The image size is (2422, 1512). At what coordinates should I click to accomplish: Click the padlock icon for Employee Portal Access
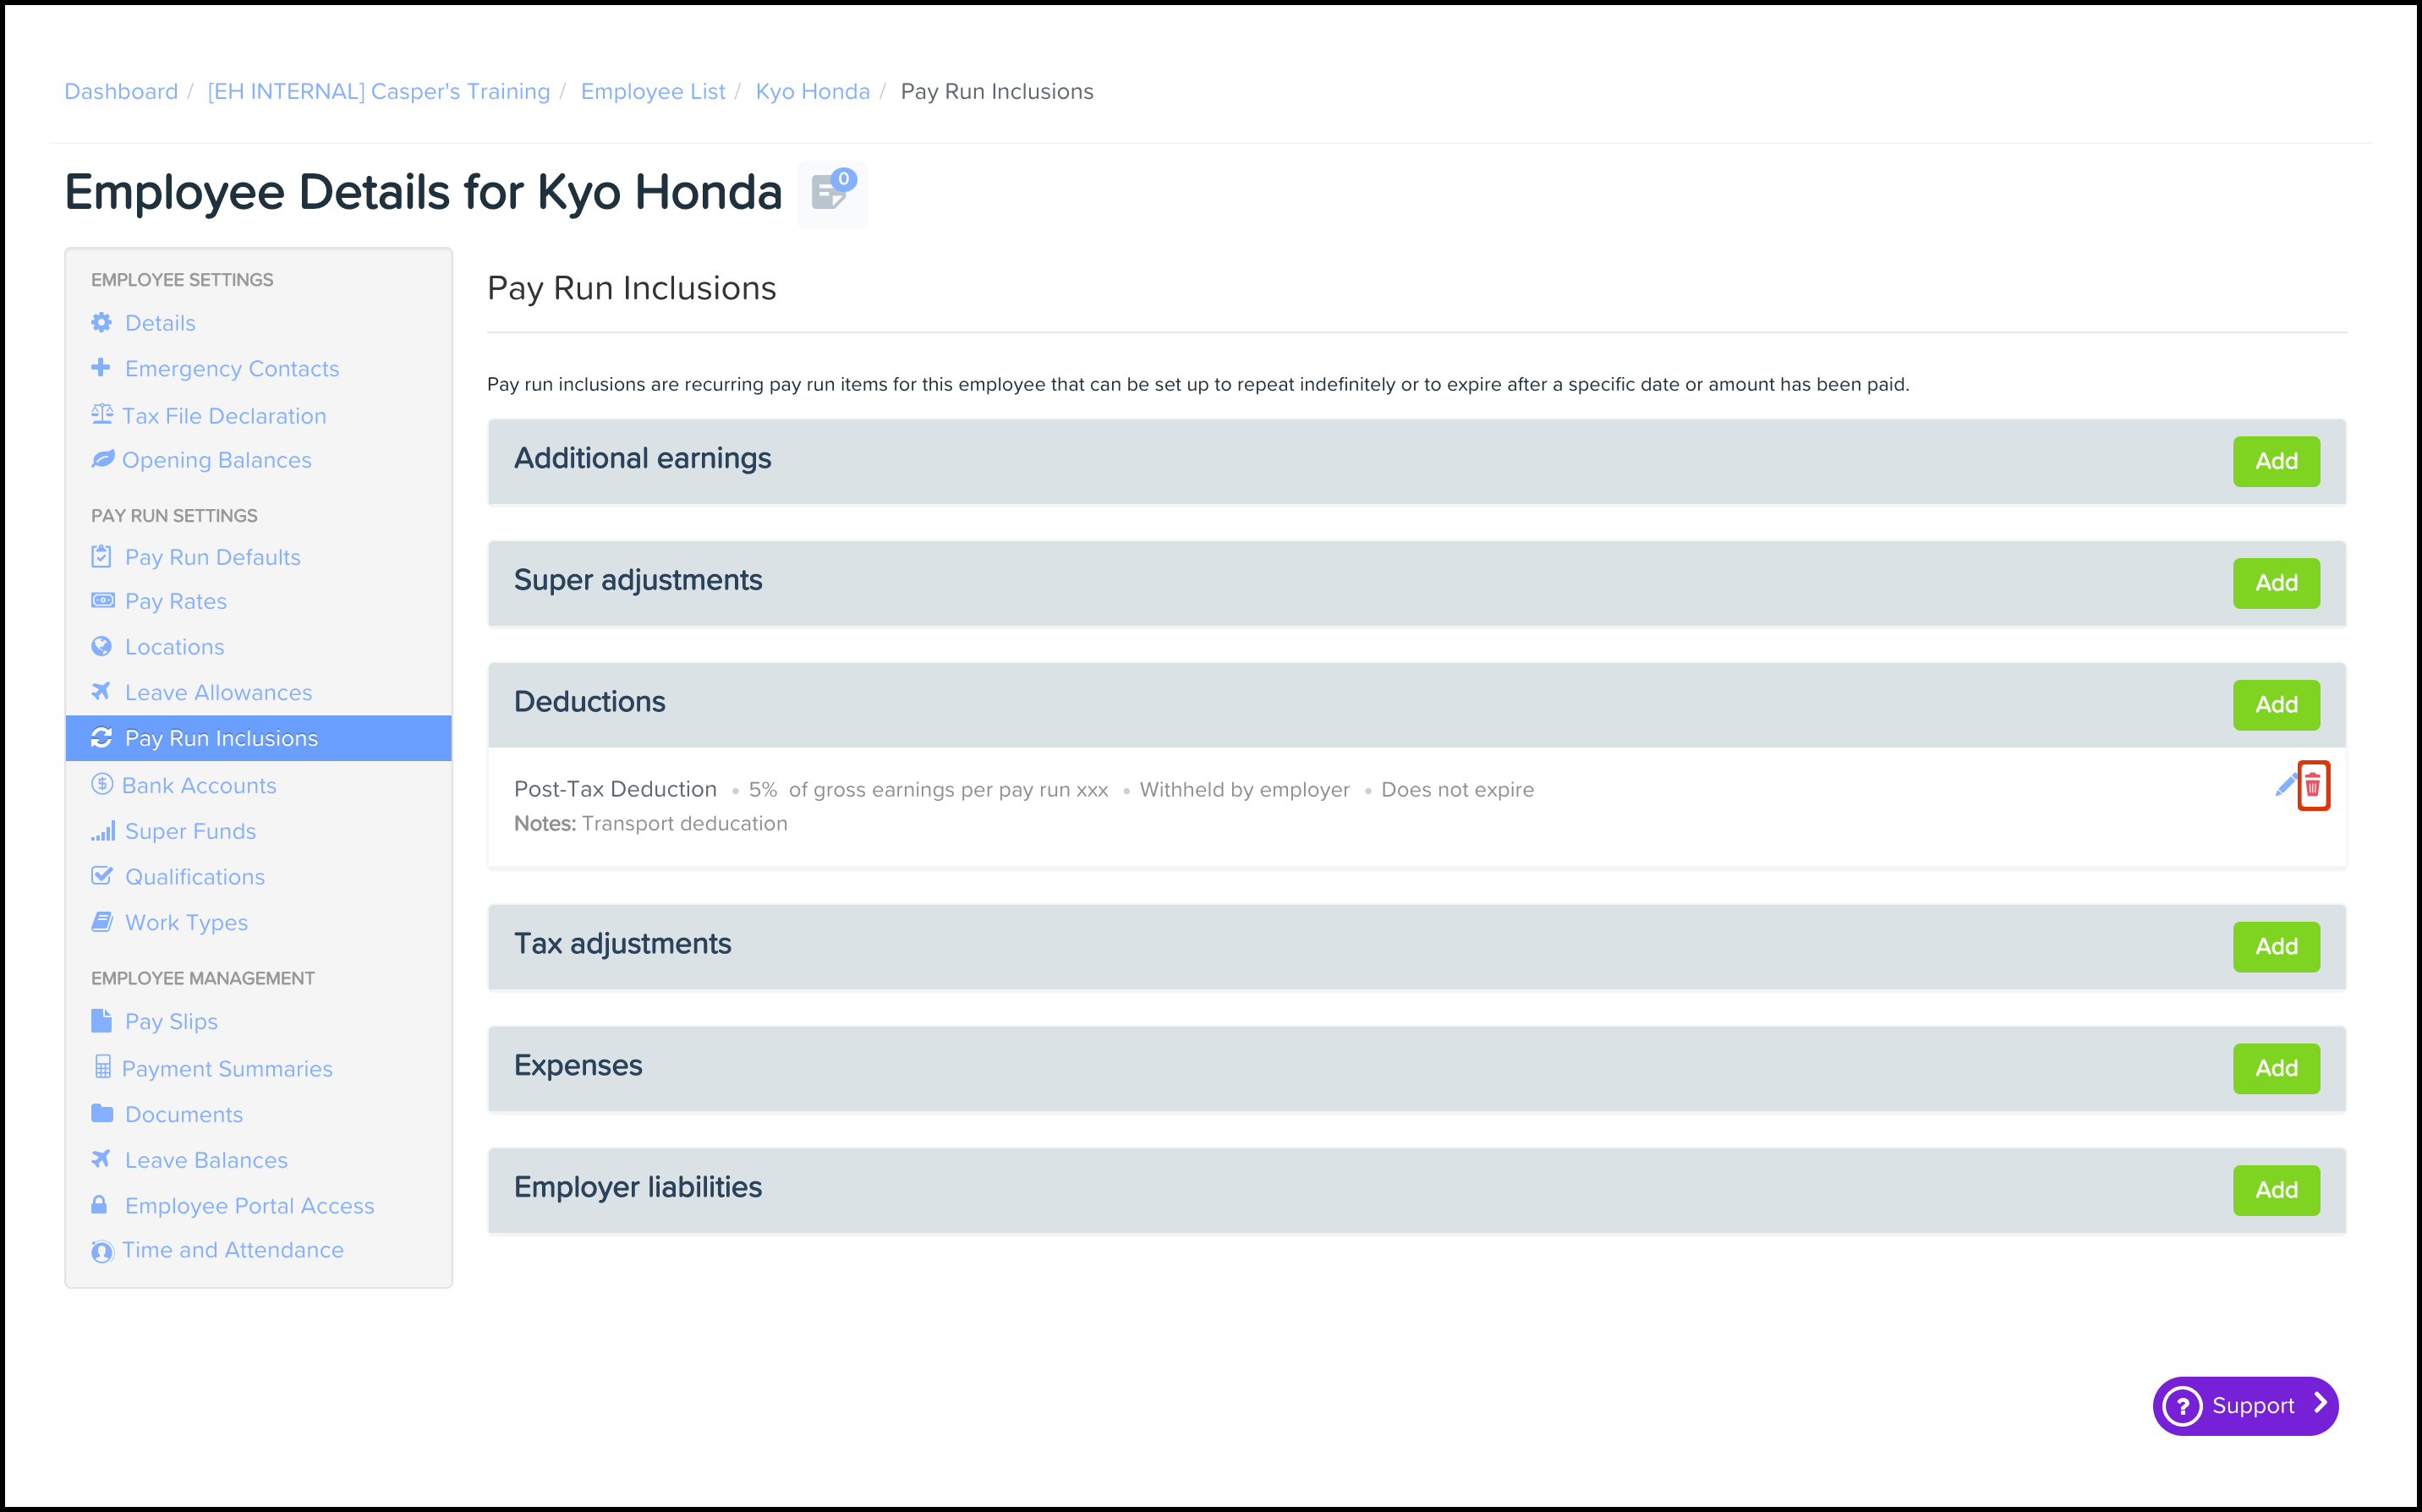[x=100, y=1205]
